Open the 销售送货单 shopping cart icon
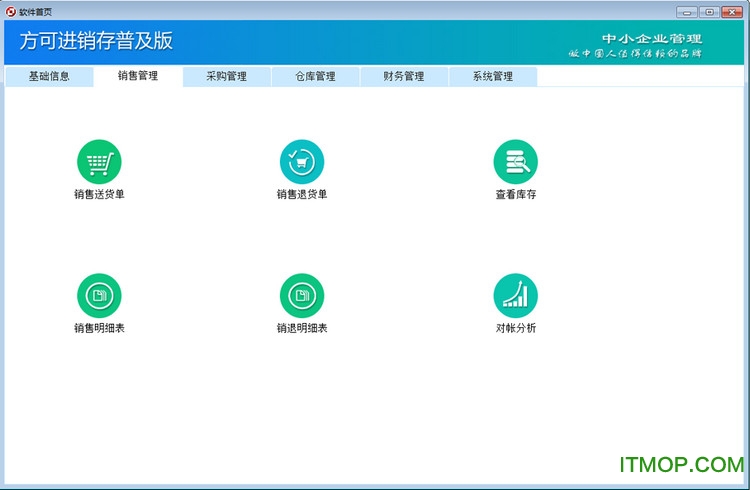This screenshot has height=490, width=750. 99,161
